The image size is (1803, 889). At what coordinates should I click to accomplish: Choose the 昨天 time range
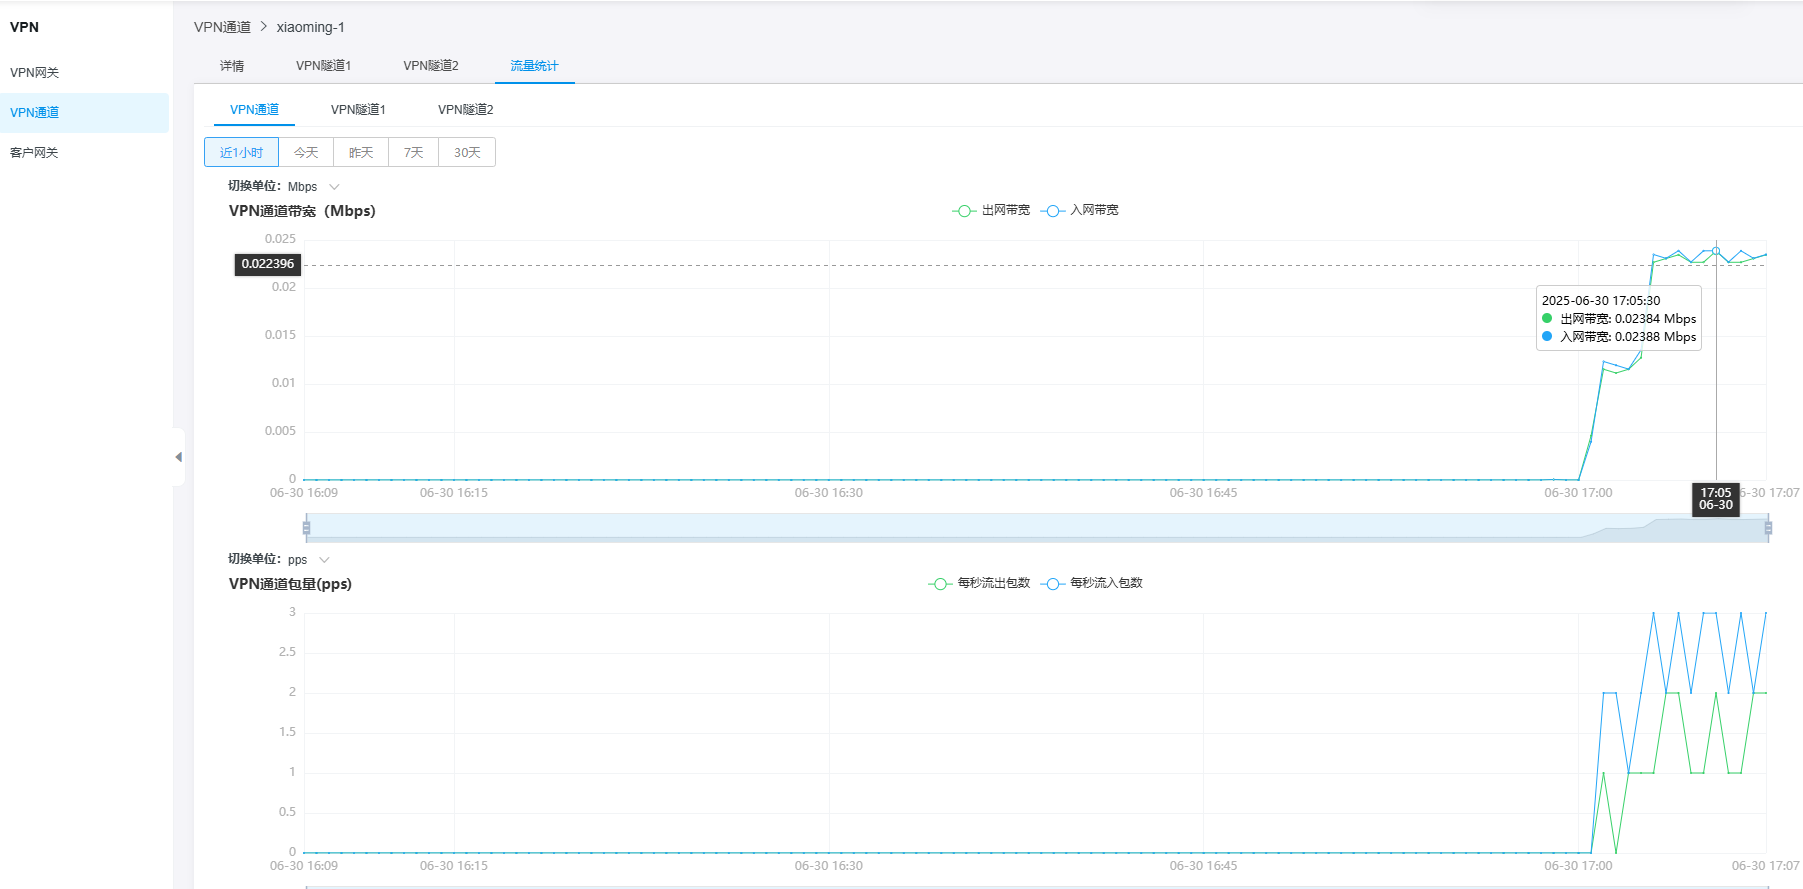(x=361, y=153)
